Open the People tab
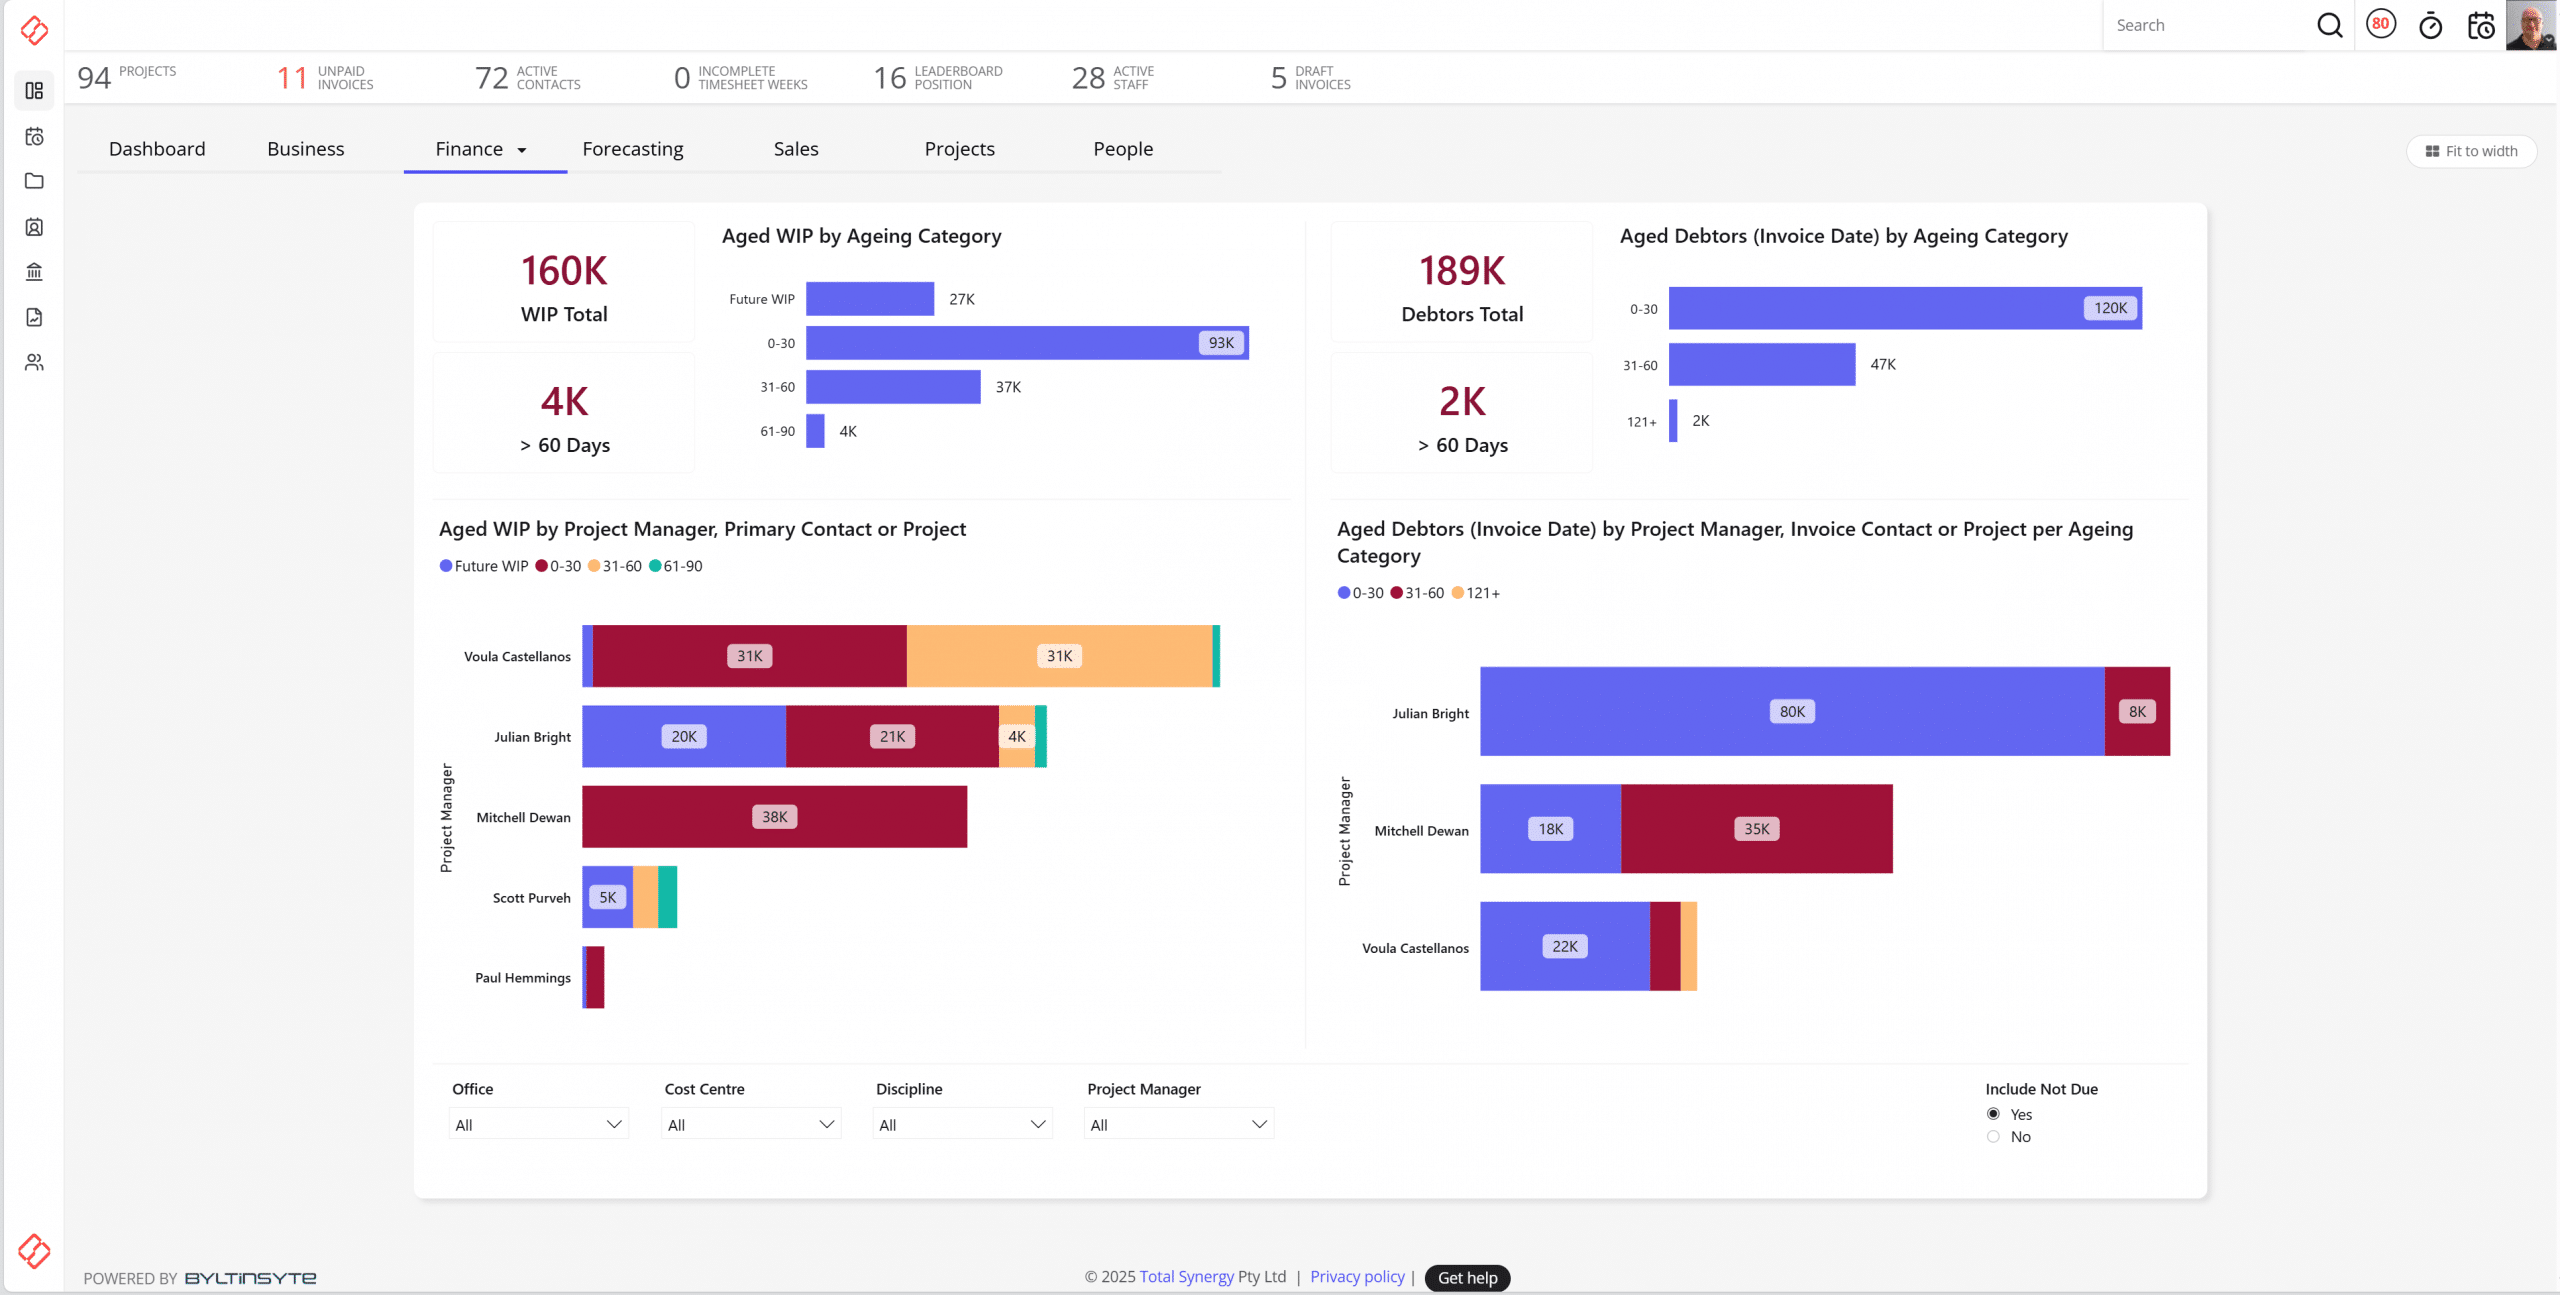2560x1295 pixels. (x=1122, y=149)
